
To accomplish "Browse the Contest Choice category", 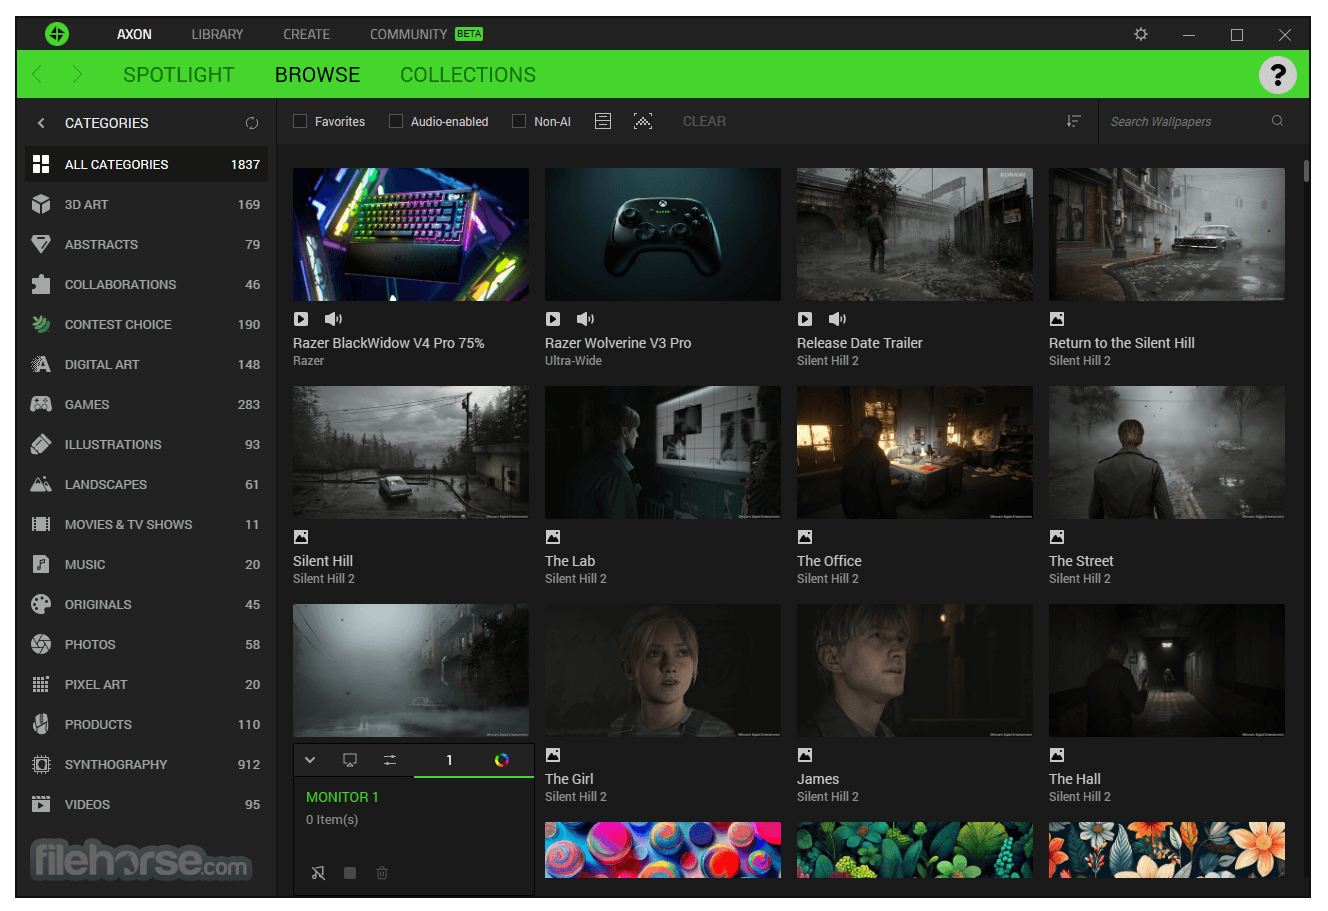I will [x=146, y=324].
